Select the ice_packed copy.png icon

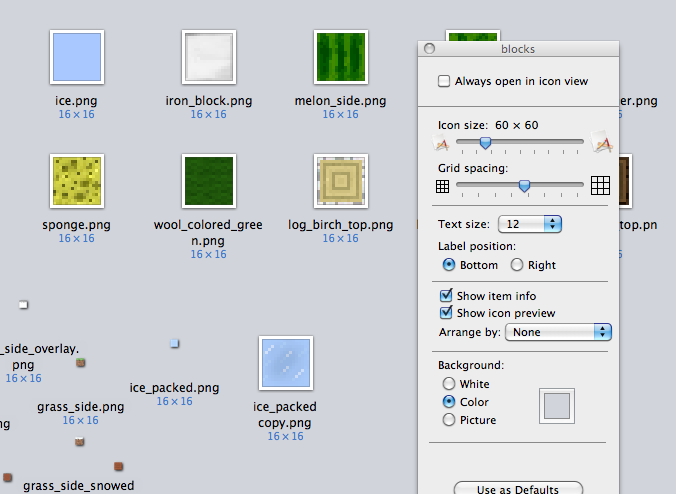pyautogui.click(x=286, y=363)
